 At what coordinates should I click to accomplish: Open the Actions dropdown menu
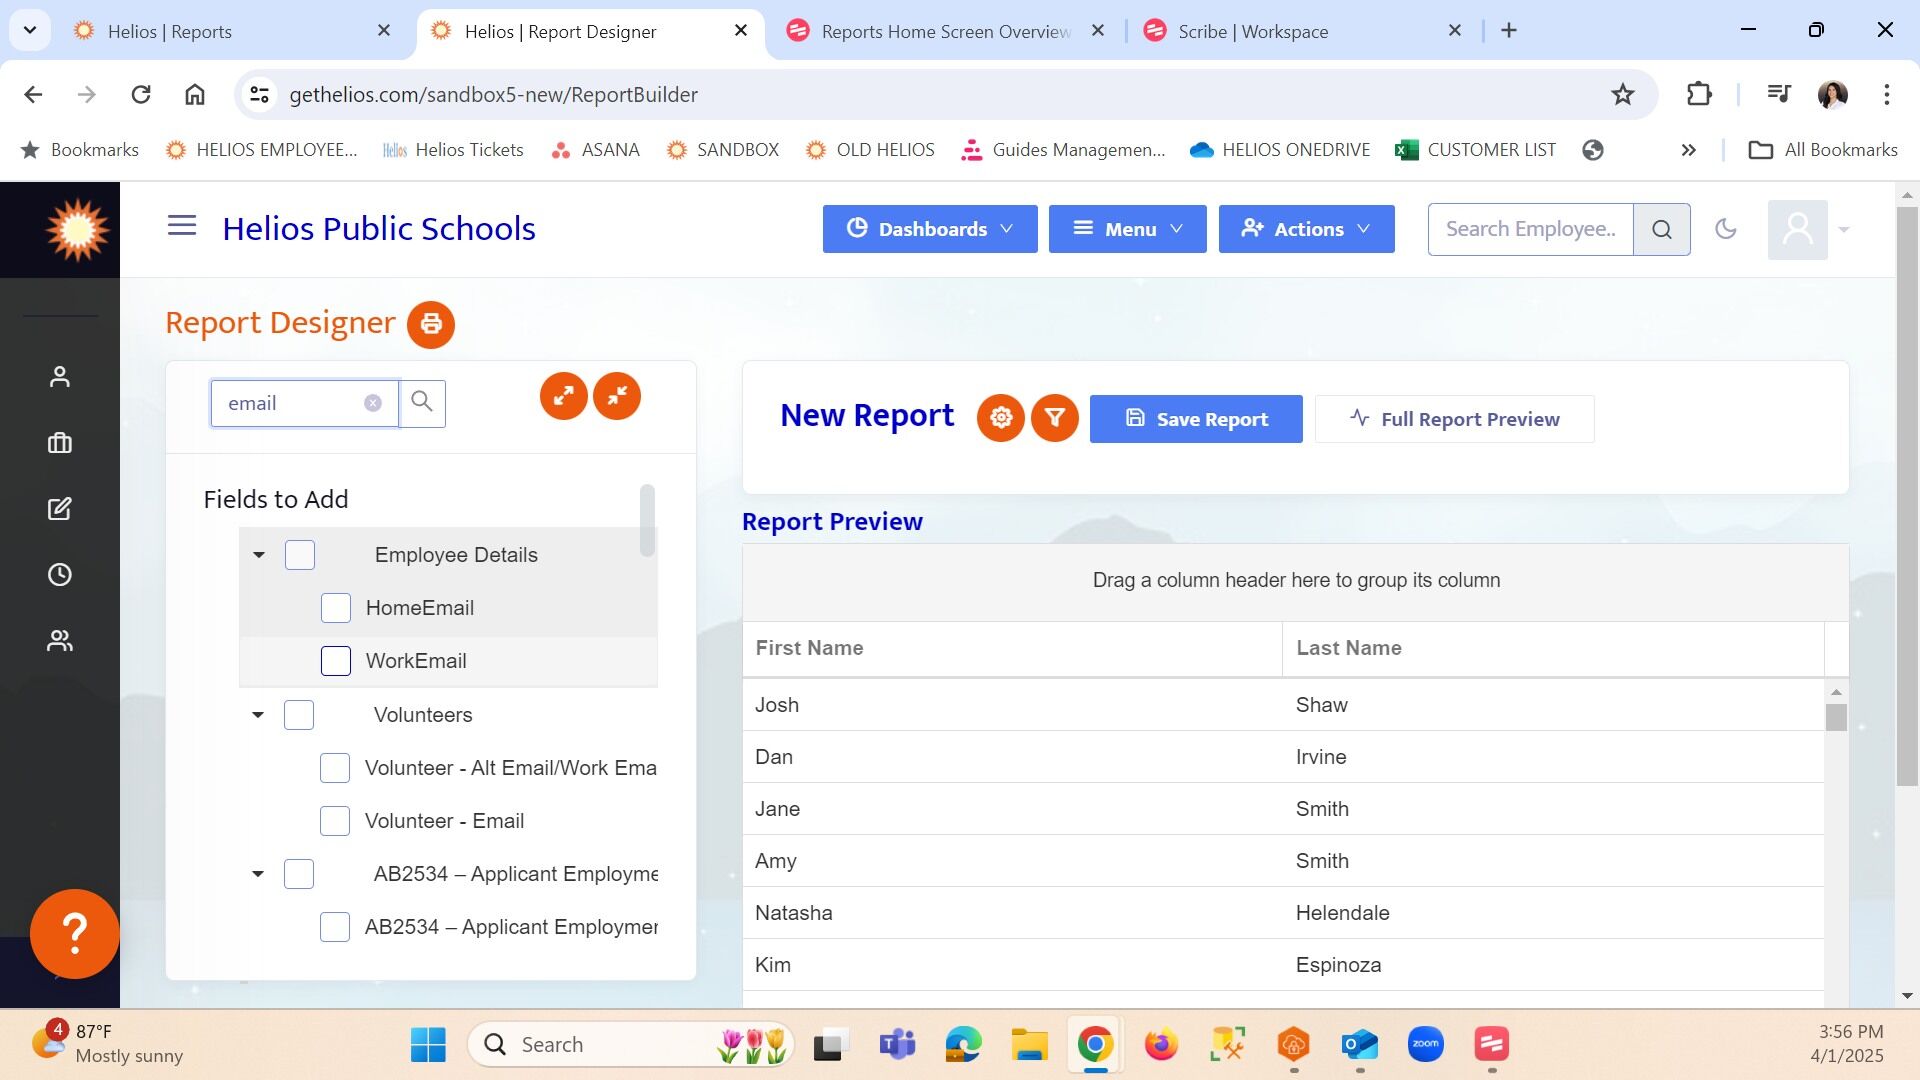(1306, 229)
